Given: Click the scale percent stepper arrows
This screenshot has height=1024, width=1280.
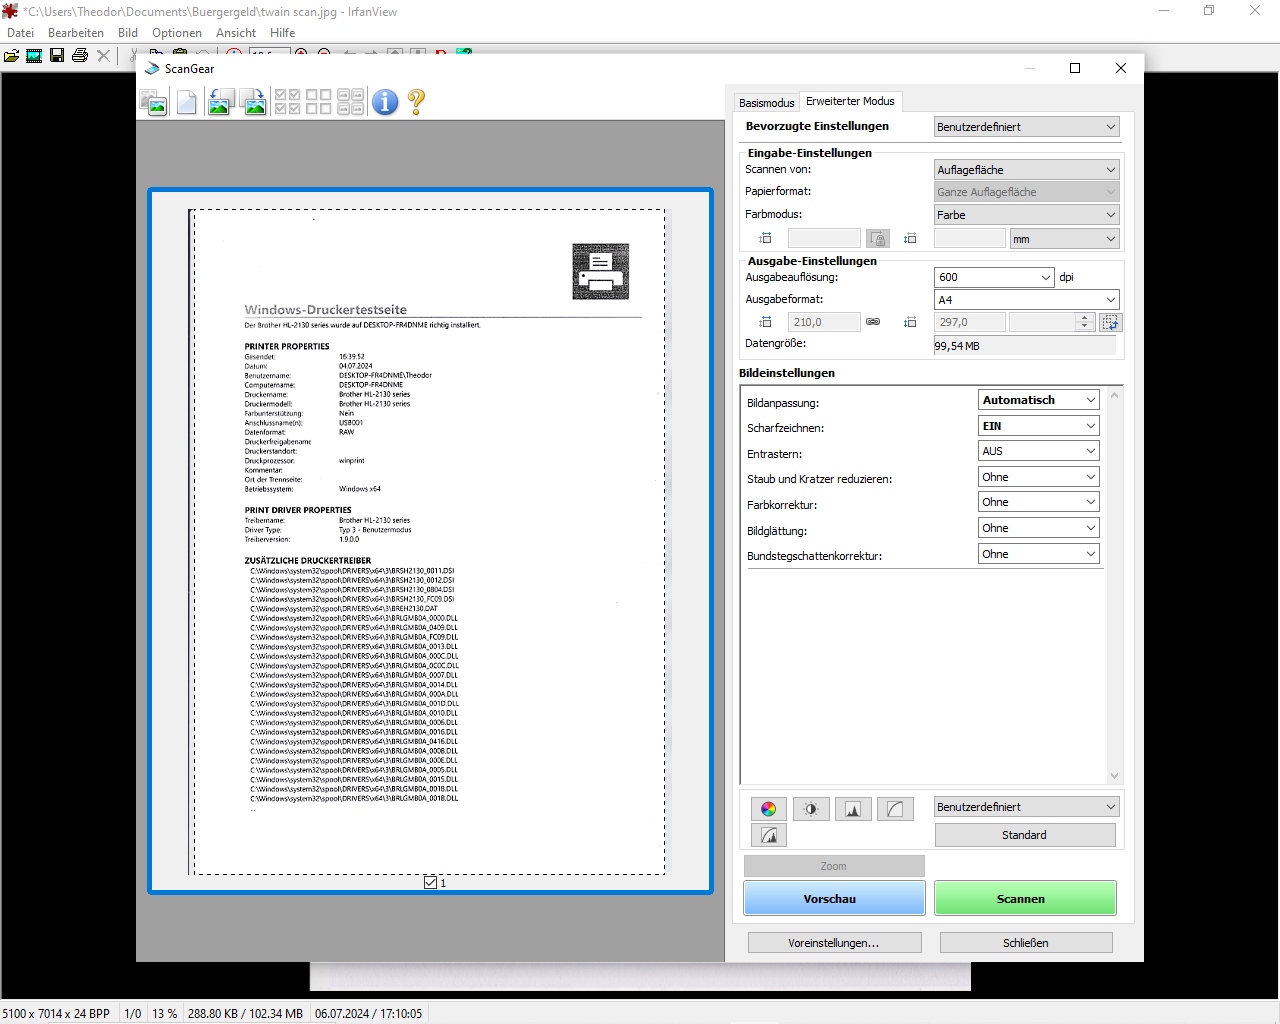Looking at the screenshot, I should click(1085, 322).
